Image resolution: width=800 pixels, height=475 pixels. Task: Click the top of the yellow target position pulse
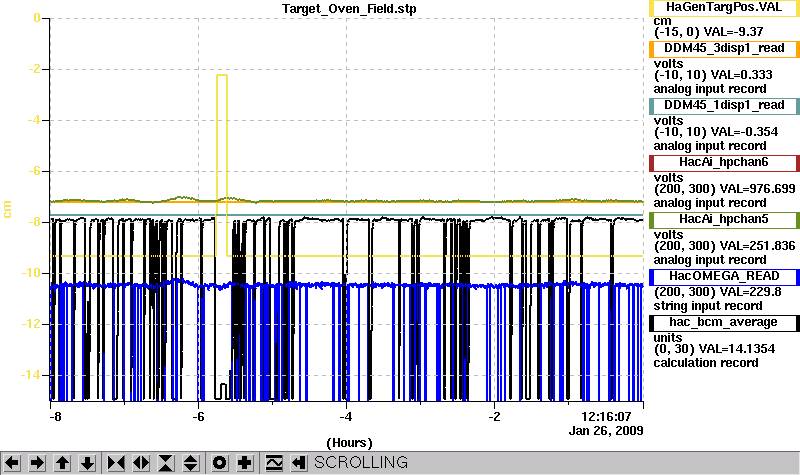[x=222, y=76]
